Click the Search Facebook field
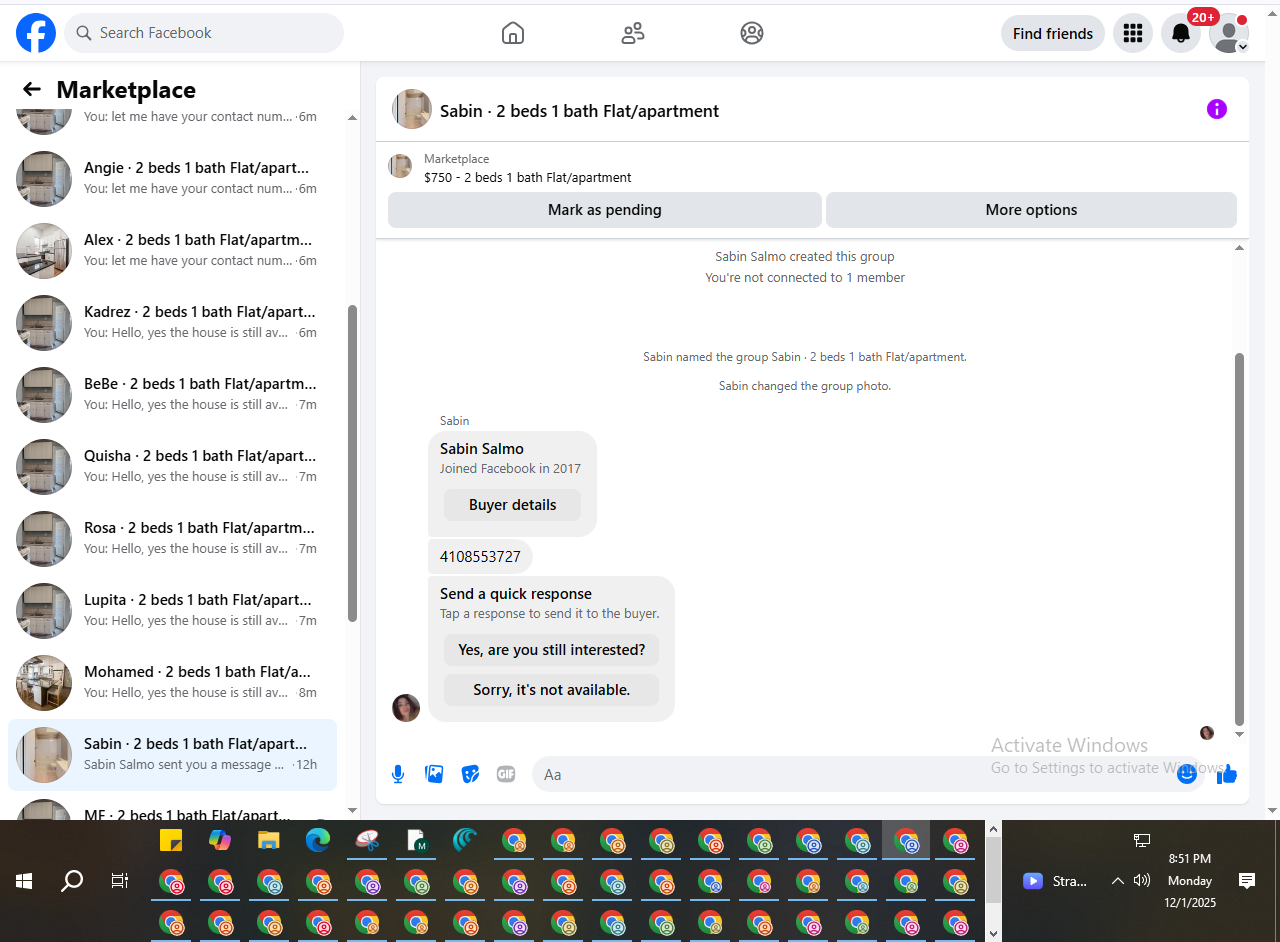Viewport: 1280px width, 942px height. [x=204, y=33]
